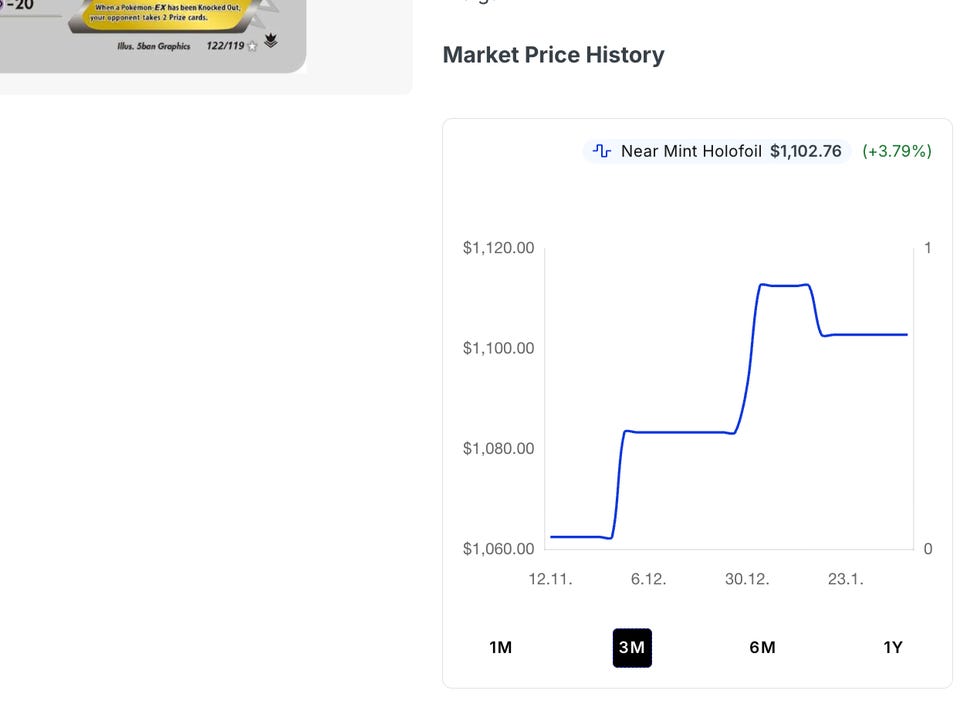This screenshot has width=960, height=721.
Task: Click the 23.1. date on the x-axis
Action: (845, 579)
